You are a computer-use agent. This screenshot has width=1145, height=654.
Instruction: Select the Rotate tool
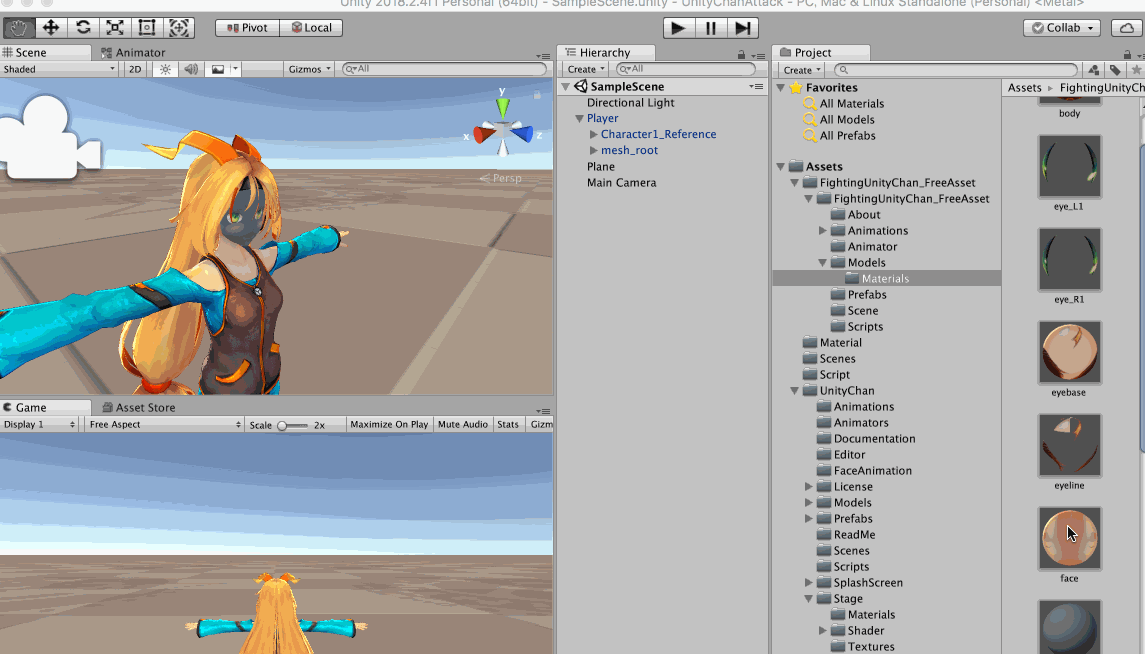[83, 28]
